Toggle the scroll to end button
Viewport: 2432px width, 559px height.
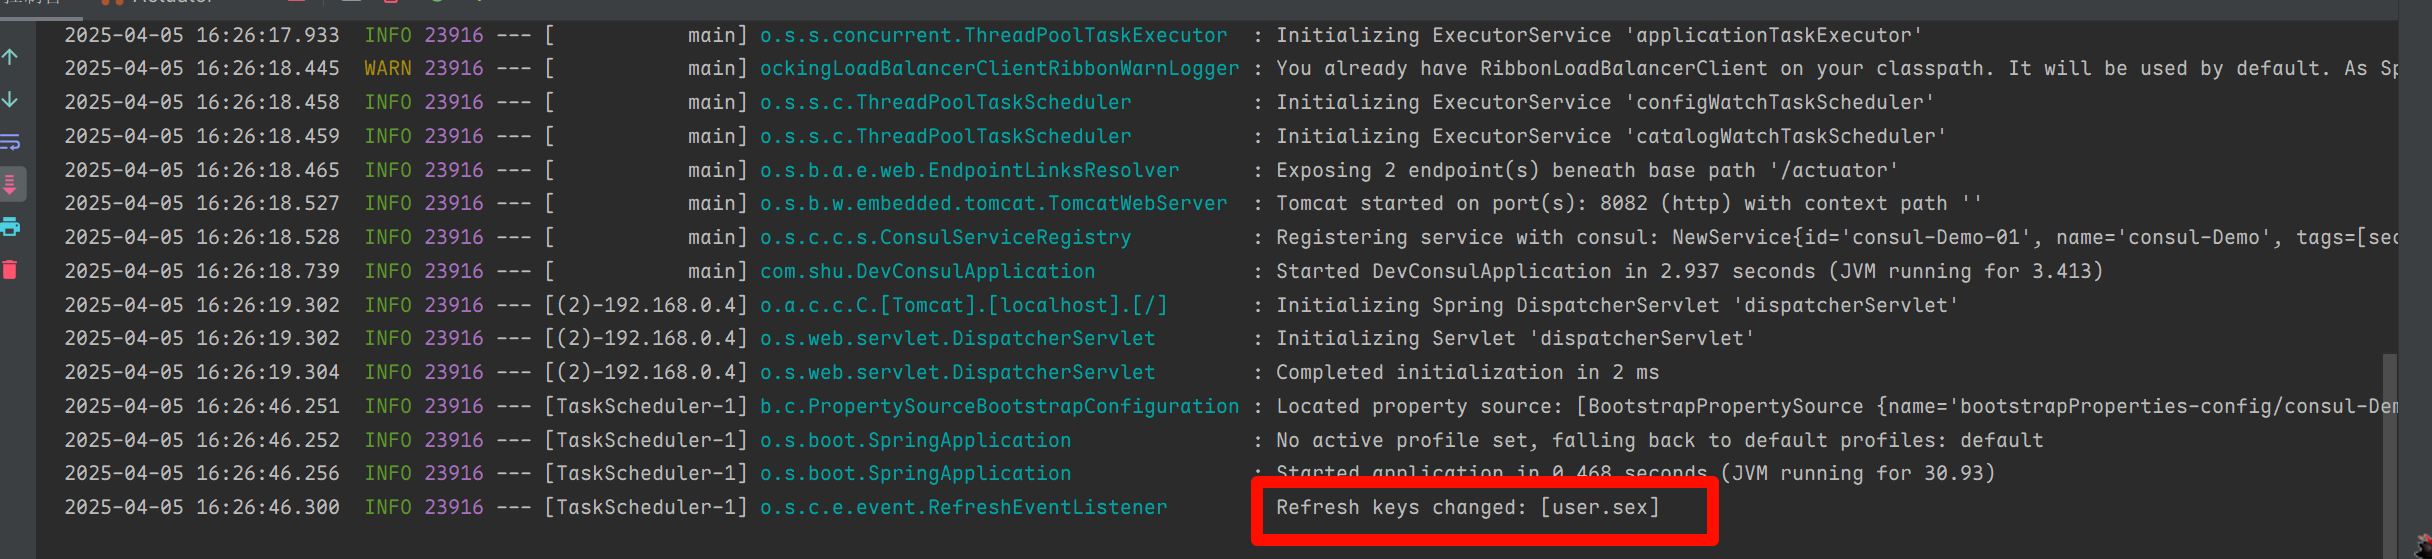(x=11, y=184)
